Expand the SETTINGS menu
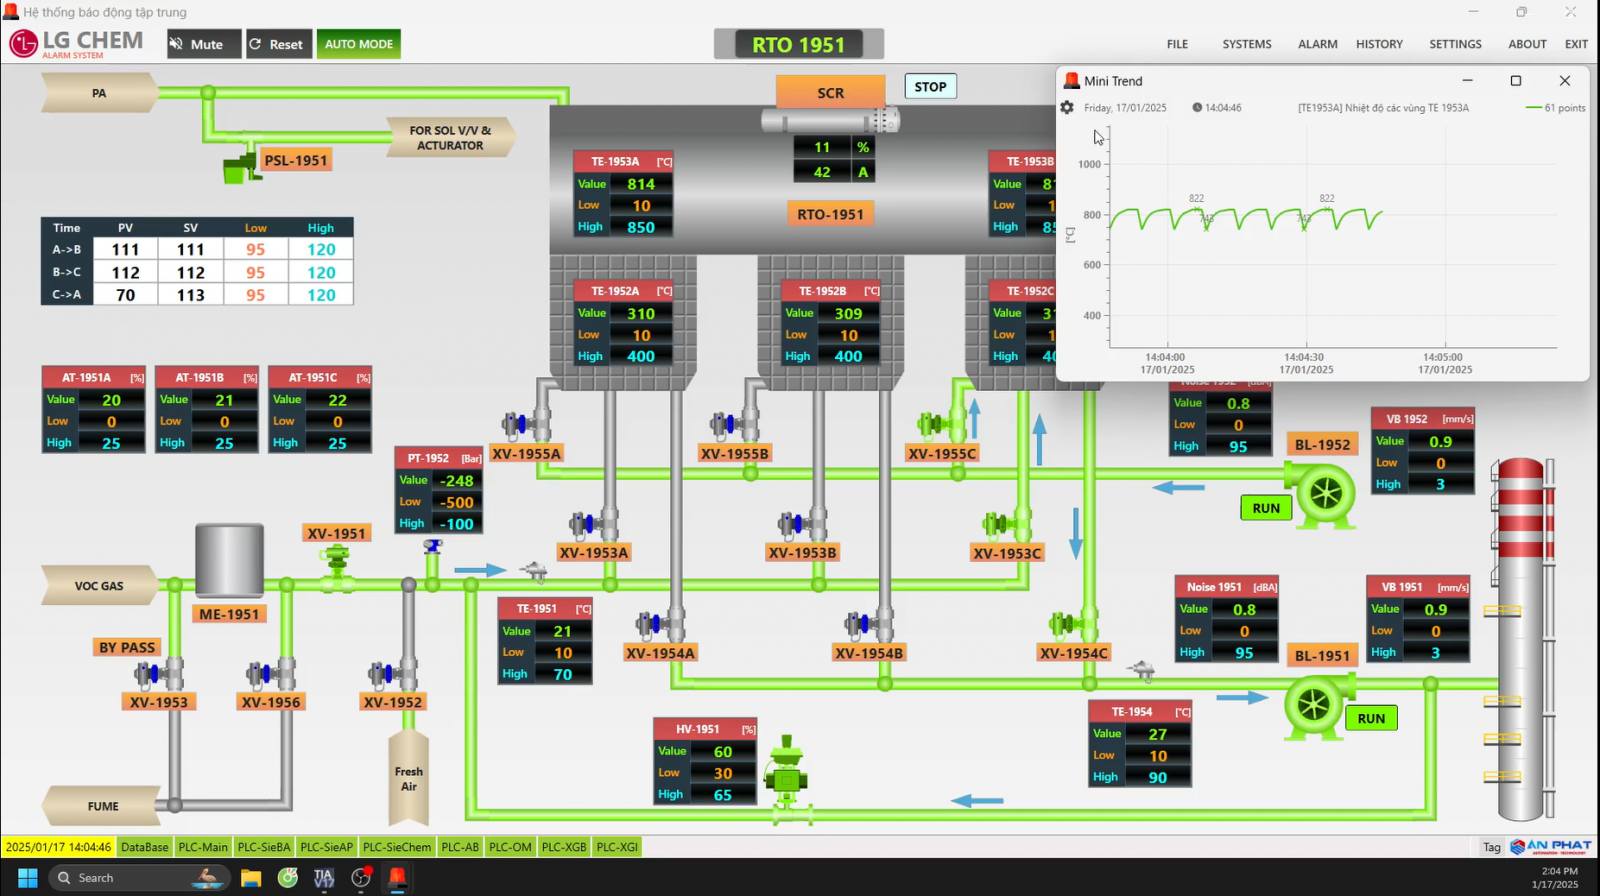The width and height of the screenshot is (1600, 896). (1454, 44)
